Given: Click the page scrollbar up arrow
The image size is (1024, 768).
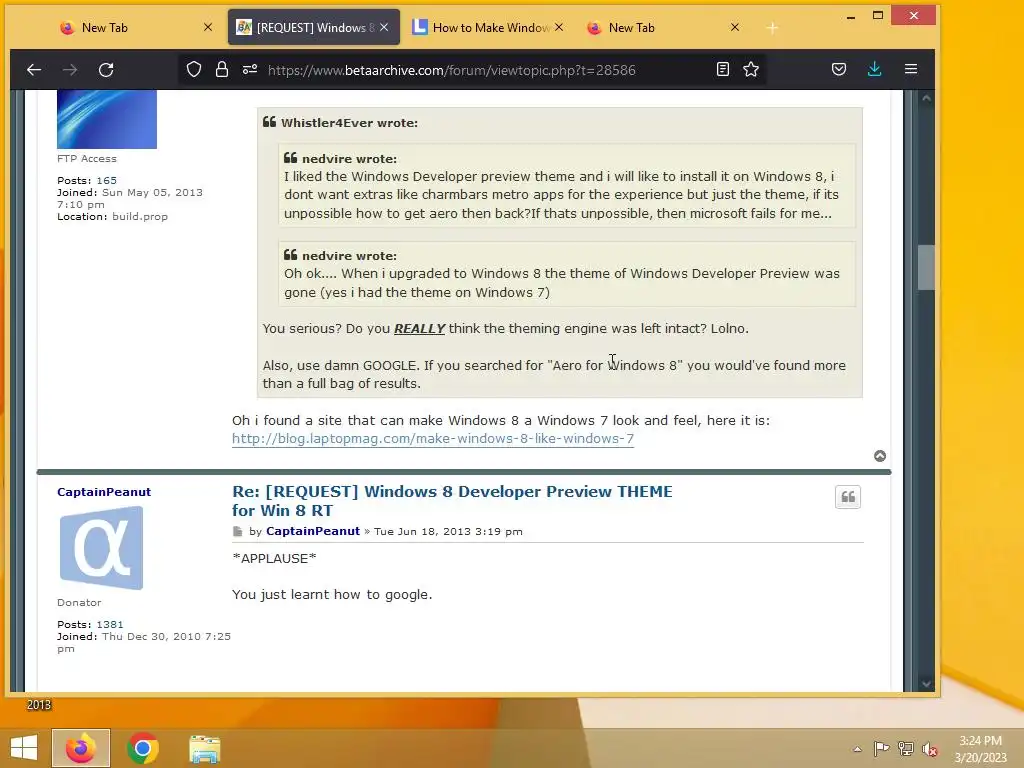Looking at the screenshot, I should 926,99.
